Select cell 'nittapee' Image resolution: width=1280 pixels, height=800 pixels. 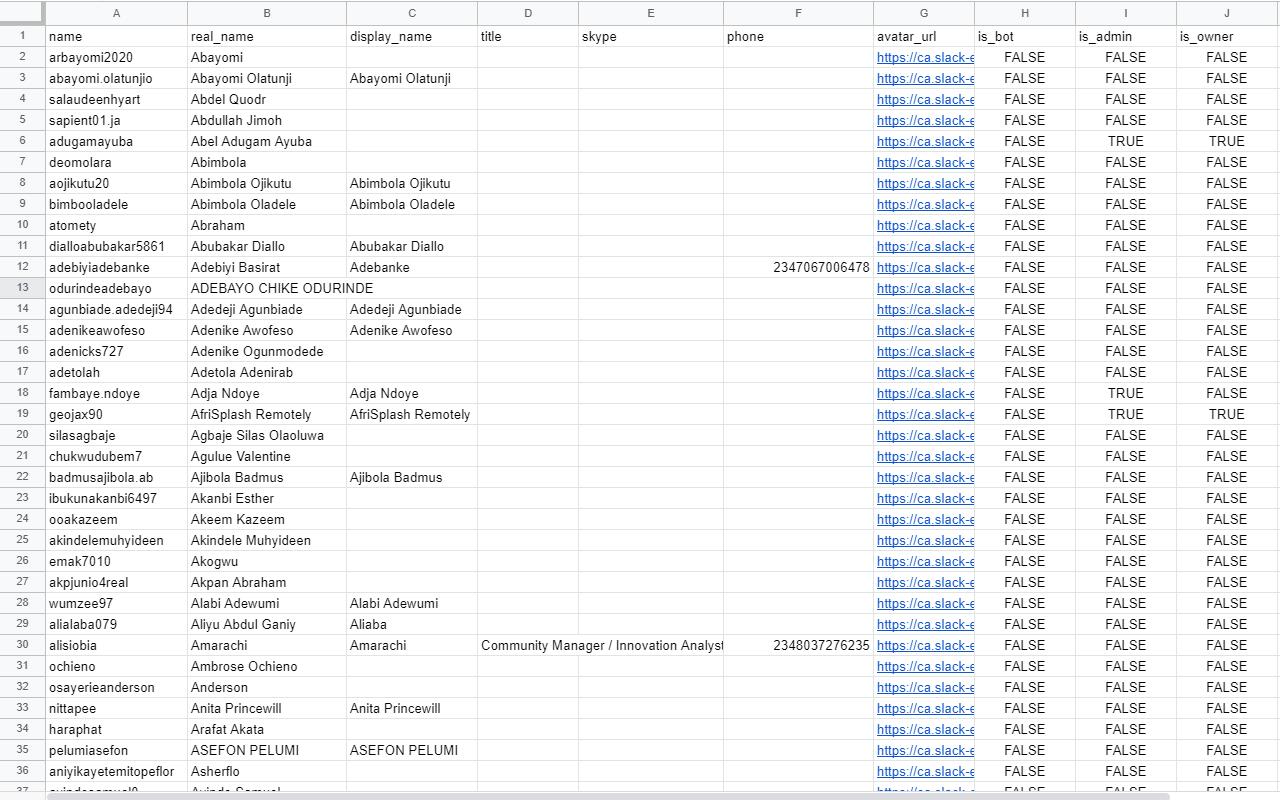point(116,708)
